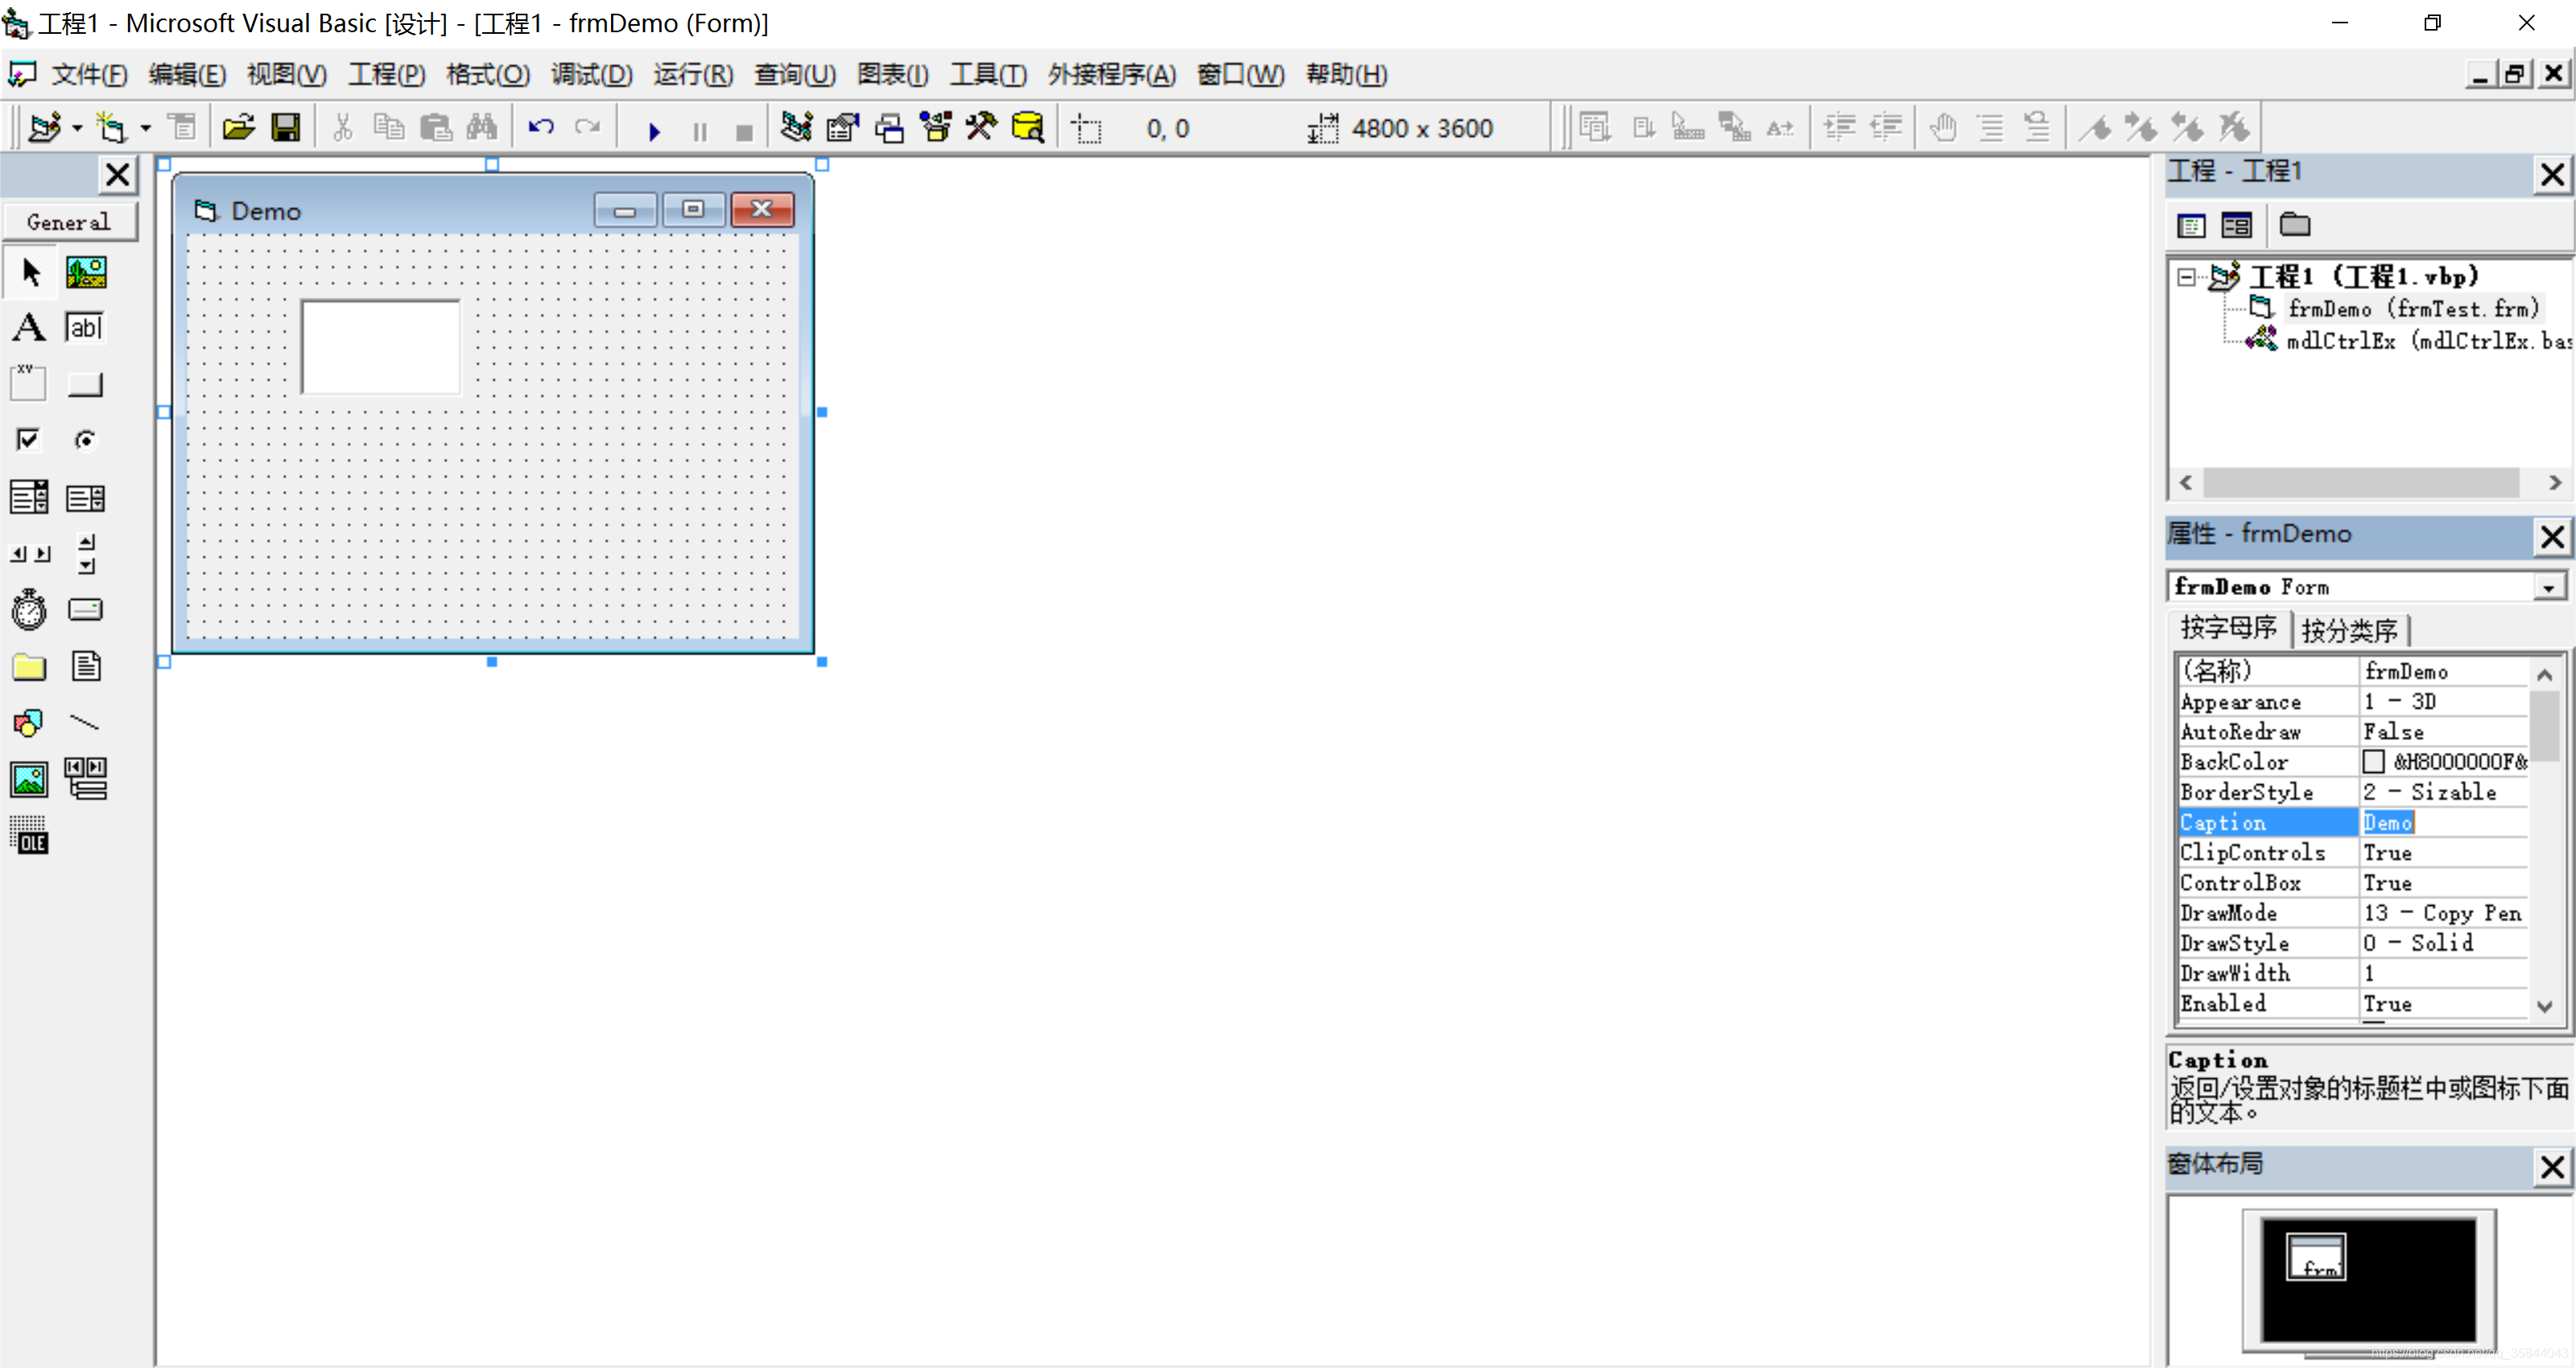Select the Line control tool
This screenshot has width=2576, height=1368.
click(x=86, y=722)
